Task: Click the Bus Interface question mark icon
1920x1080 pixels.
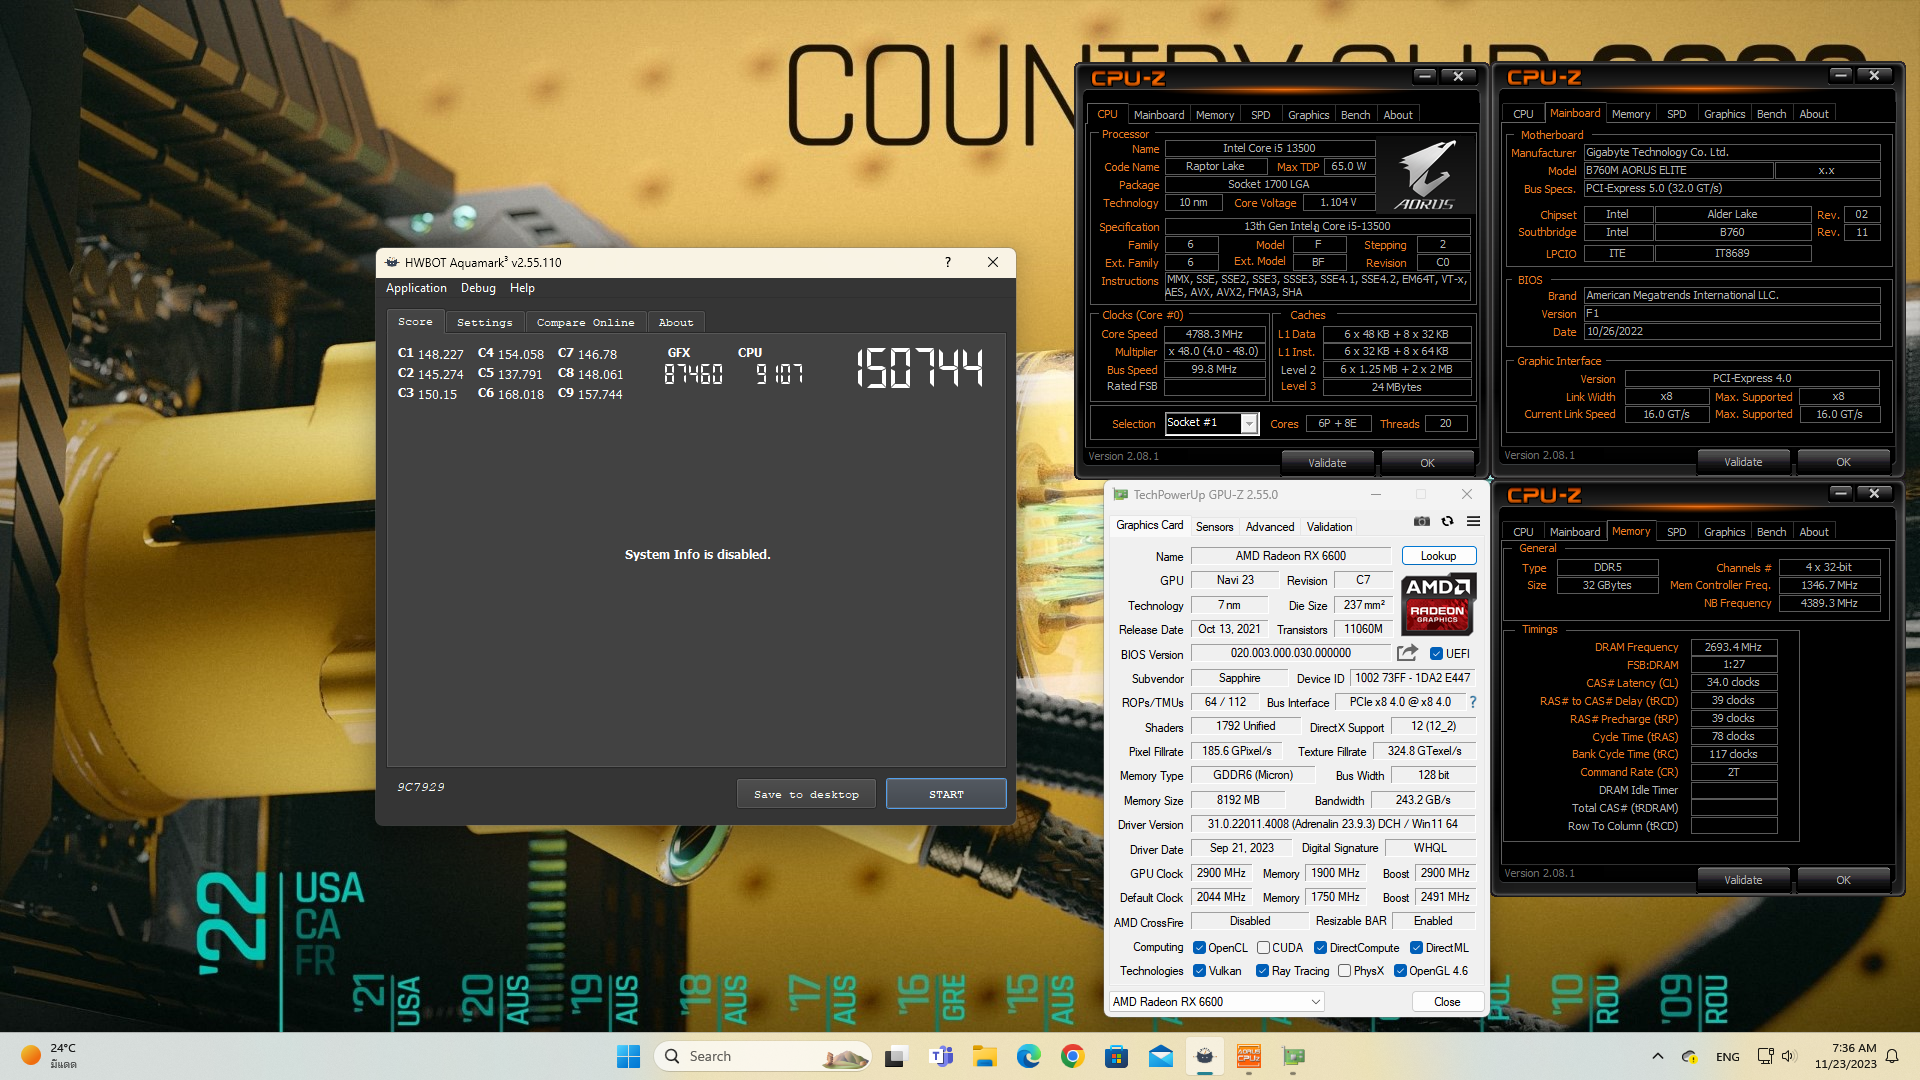Action: [x=1473, y=702]
